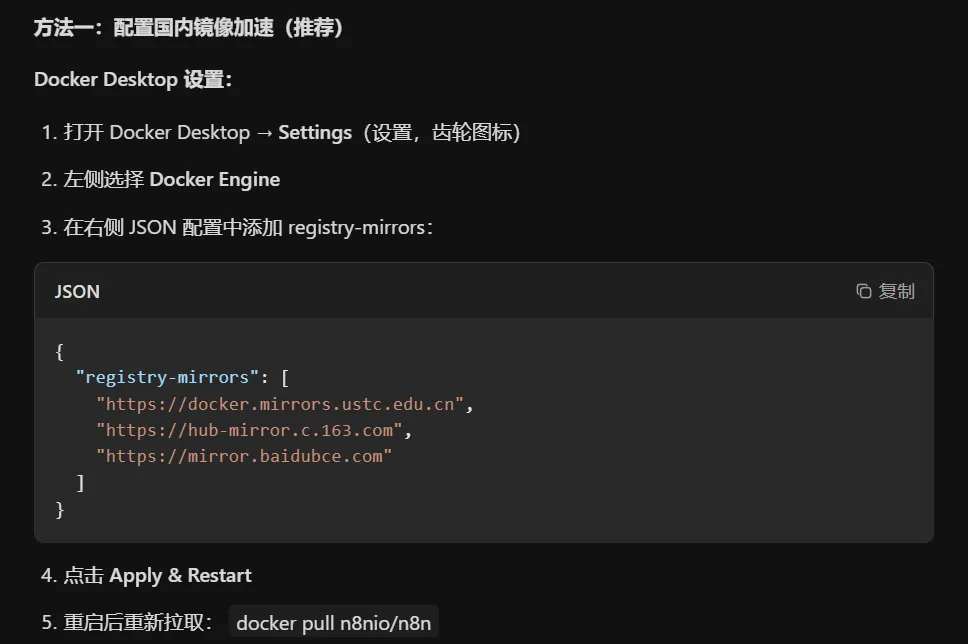The height and width of the screenshot is (644, 968).
Task: Click the bold Docker Engine text in step 2
Action: [214, 180]
